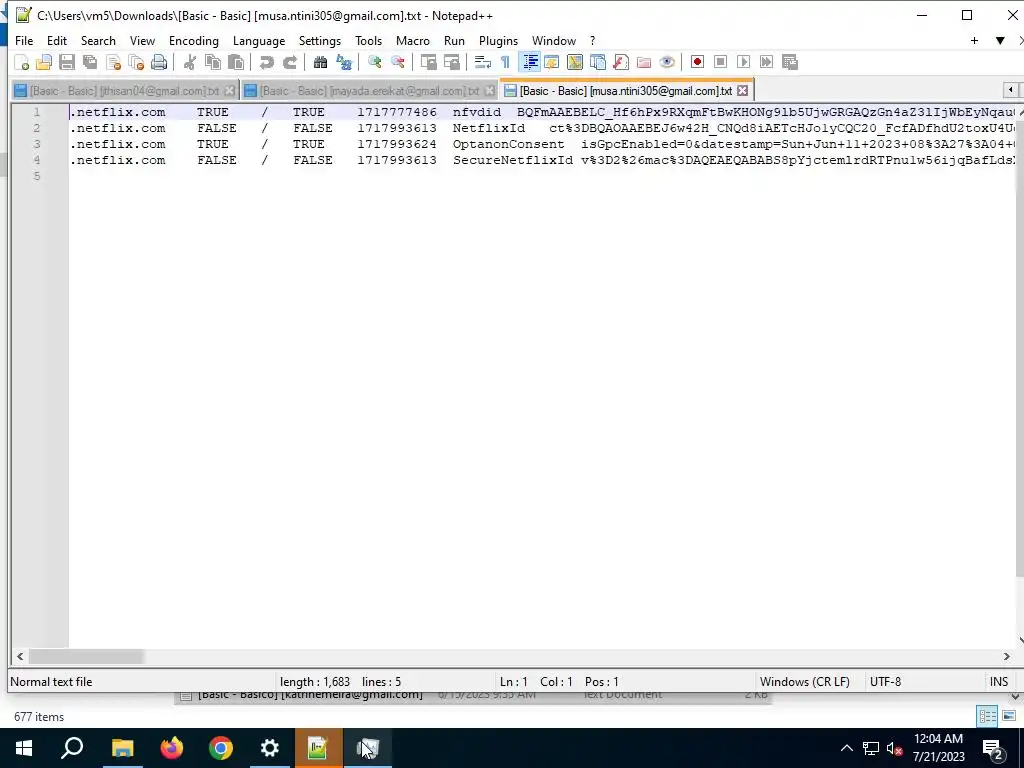Open the Replace toolbar icon
This screenshot has height=768, width=1024.
click(x=344, y=62)
